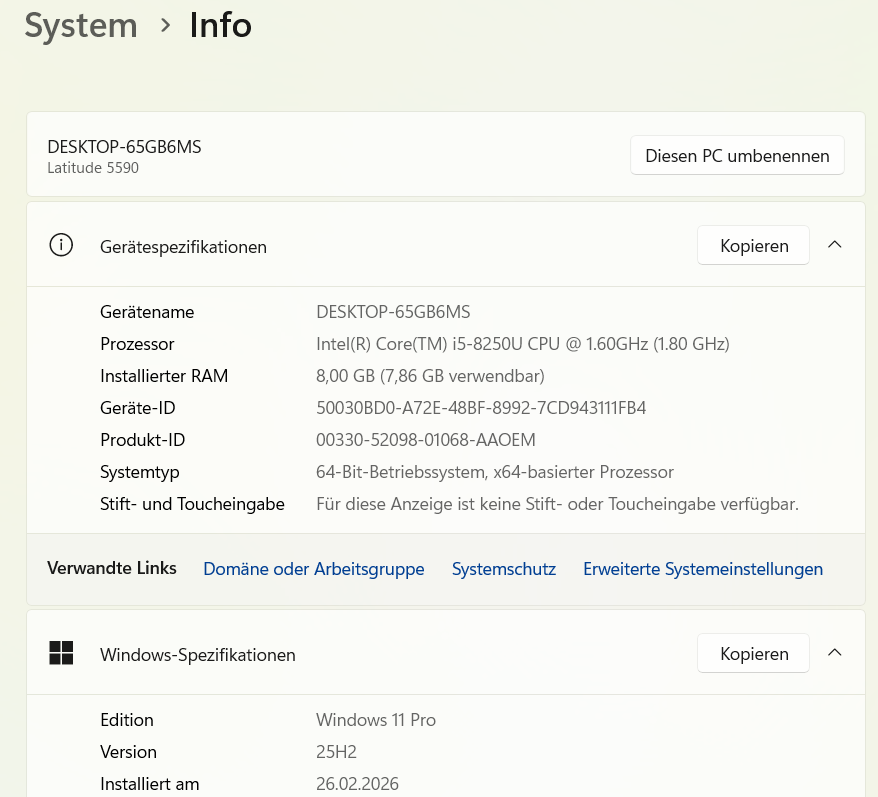Select the 'Windows 11 Pro' edition value

click(x=376, y=720)
